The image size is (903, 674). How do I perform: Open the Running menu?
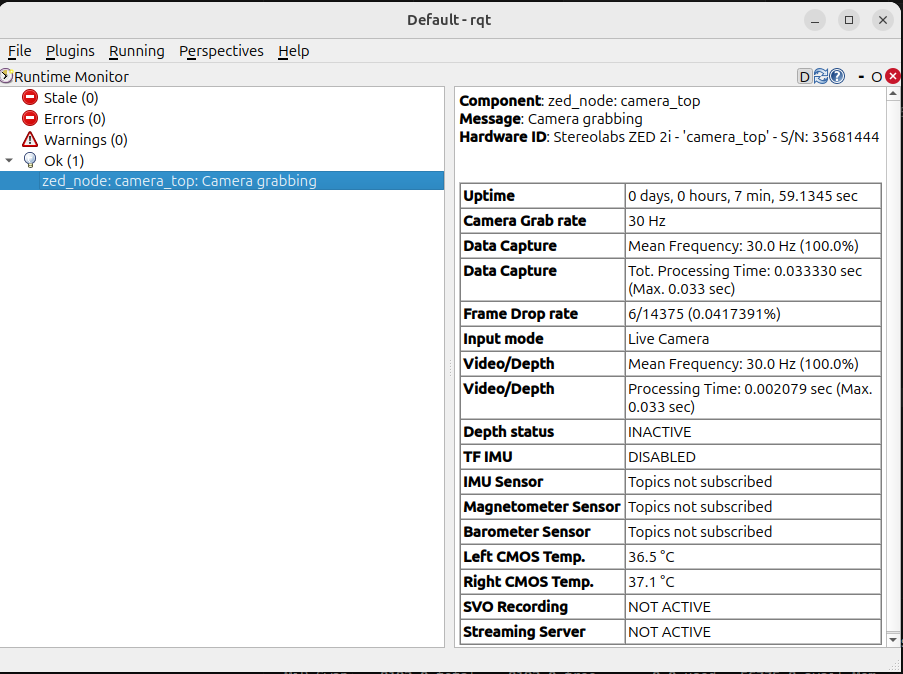pos(137,51)
